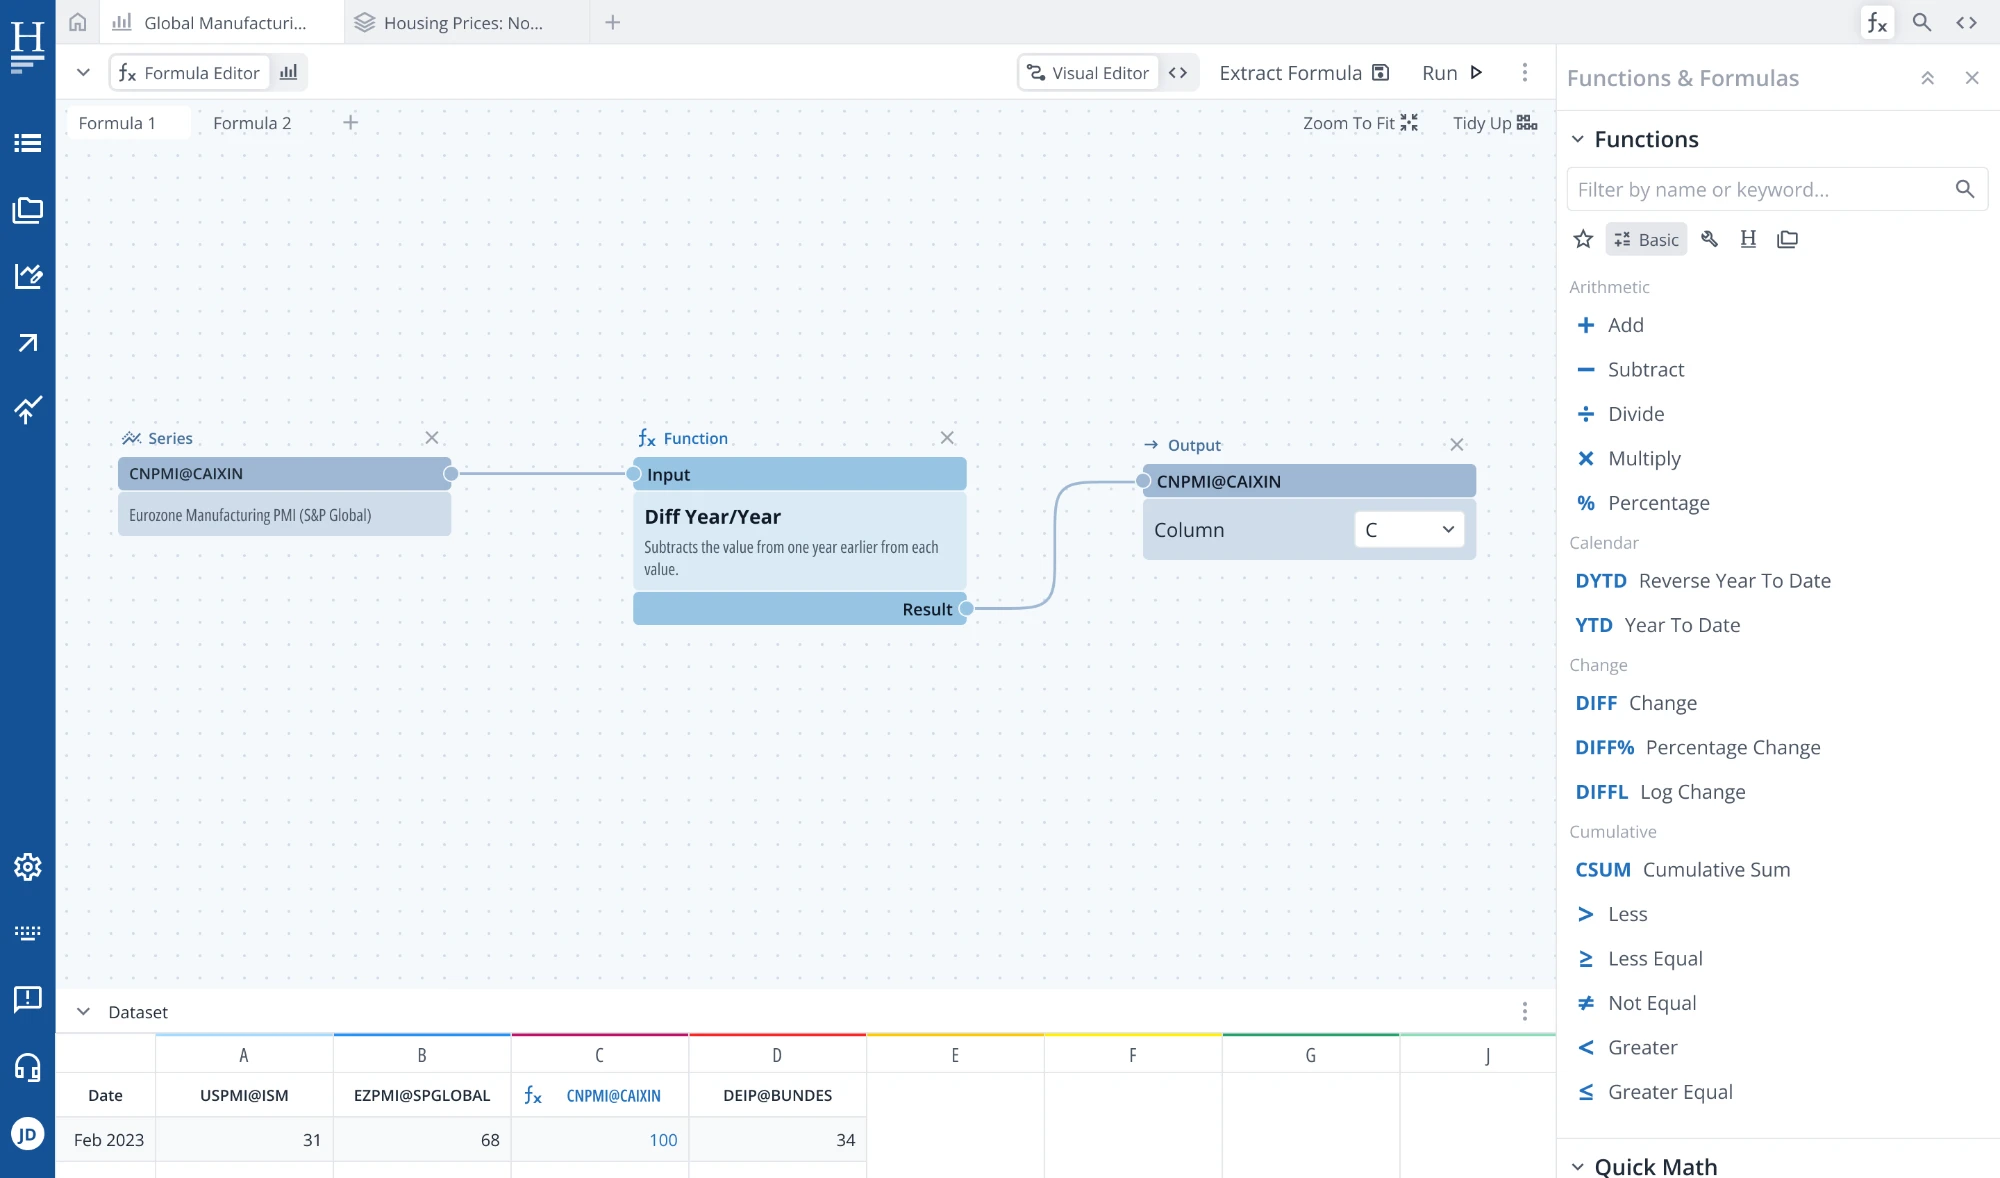The image size is (2000, 1178).
Task: Click the fx formula icon in top bar
Action: pyautogui.click(x=1877, y=22)
